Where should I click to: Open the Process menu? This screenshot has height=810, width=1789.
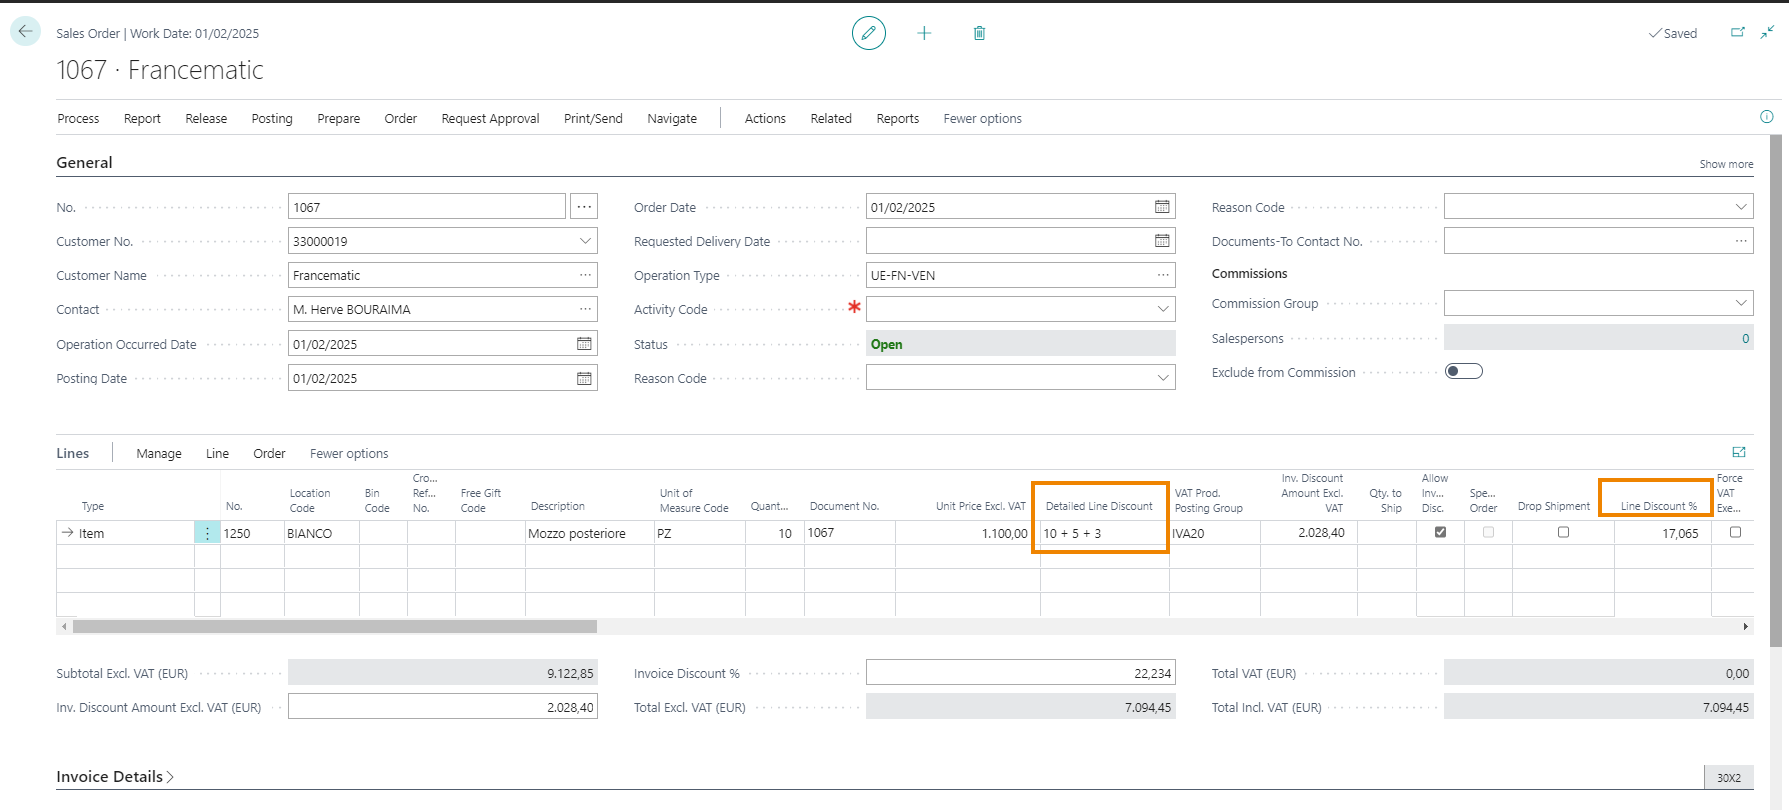[78, 118]
